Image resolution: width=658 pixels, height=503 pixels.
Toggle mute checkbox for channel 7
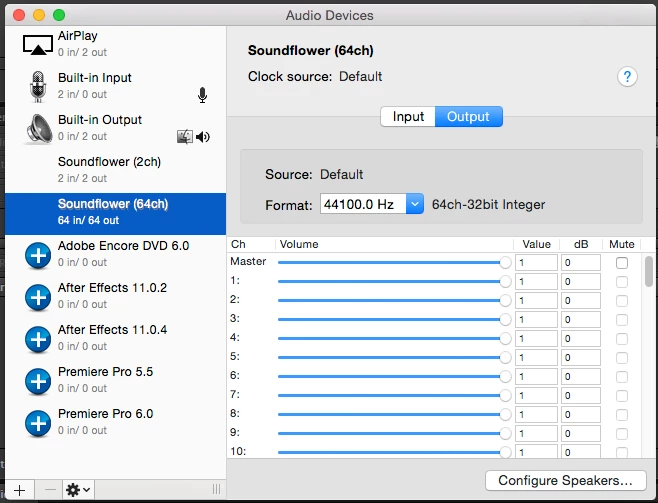click(x=622, y=396)
